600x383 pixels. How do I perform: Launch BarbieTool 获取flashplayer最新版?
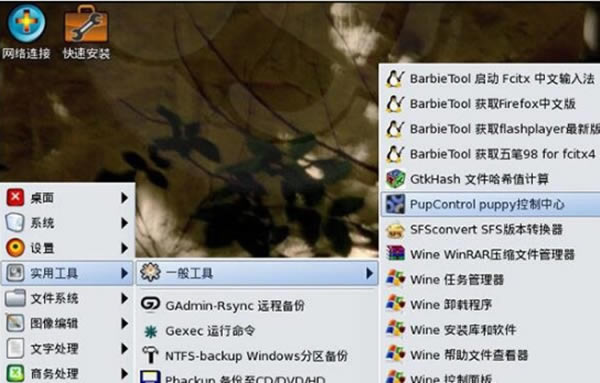[491, 129]
